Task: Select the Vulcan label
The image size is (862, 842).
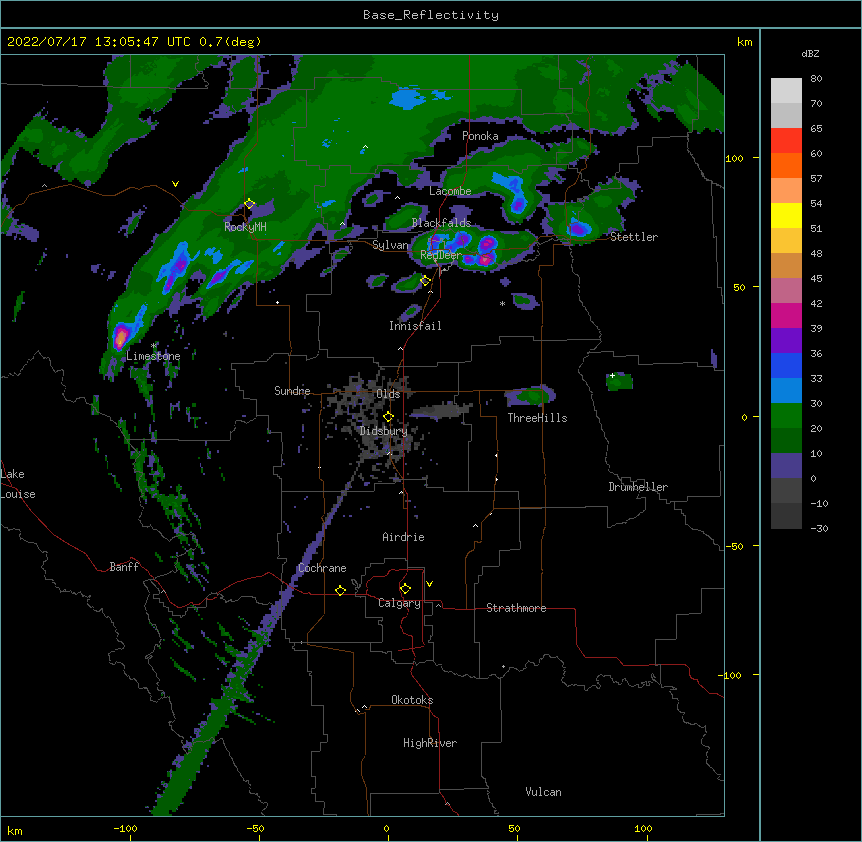Action: tap(543, 792)
